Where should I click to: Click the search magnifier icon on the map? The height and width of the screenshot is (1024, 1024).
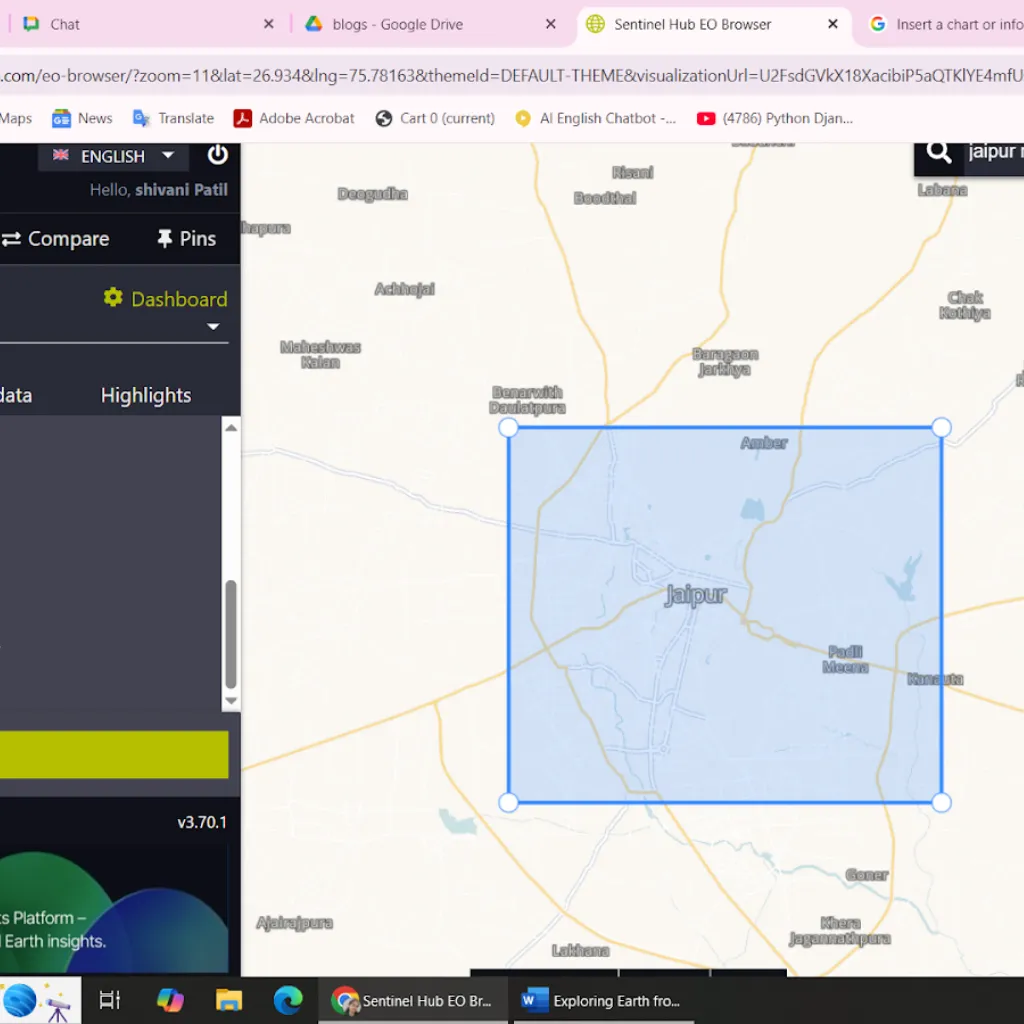click(x=937, y=152)
